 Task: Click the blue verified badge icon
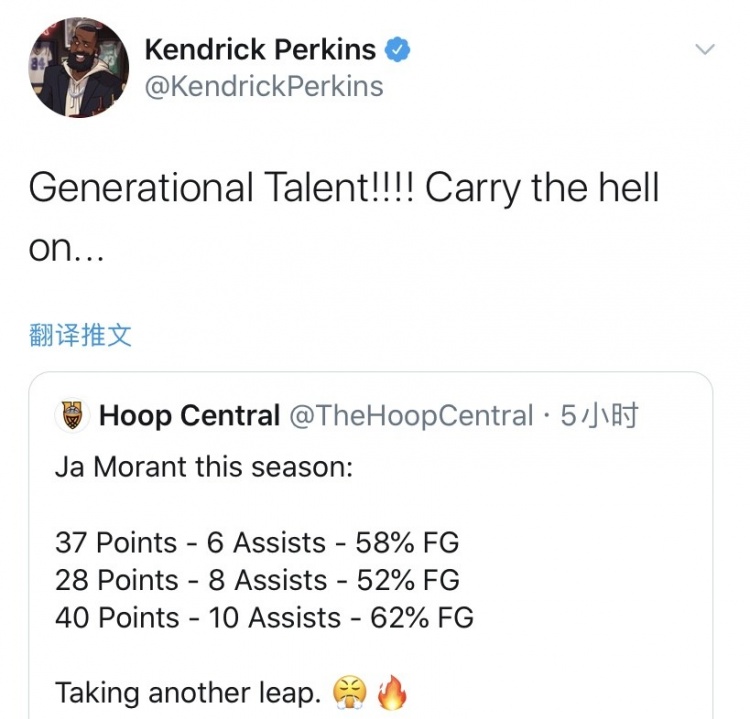(399, 49)
